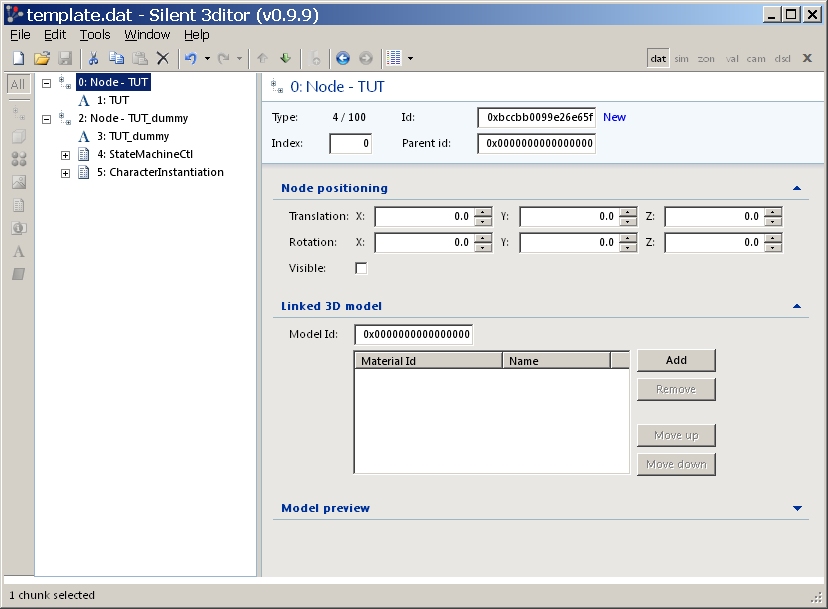Collapse the Linked 3D model section

click(x=797, y=306)
